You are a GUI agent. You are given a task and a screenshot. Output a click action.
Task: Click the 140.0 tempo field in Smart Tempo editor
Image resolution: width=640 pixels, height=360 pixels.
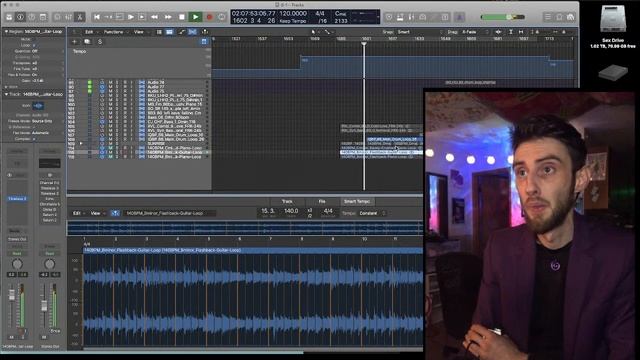(291, 211)
